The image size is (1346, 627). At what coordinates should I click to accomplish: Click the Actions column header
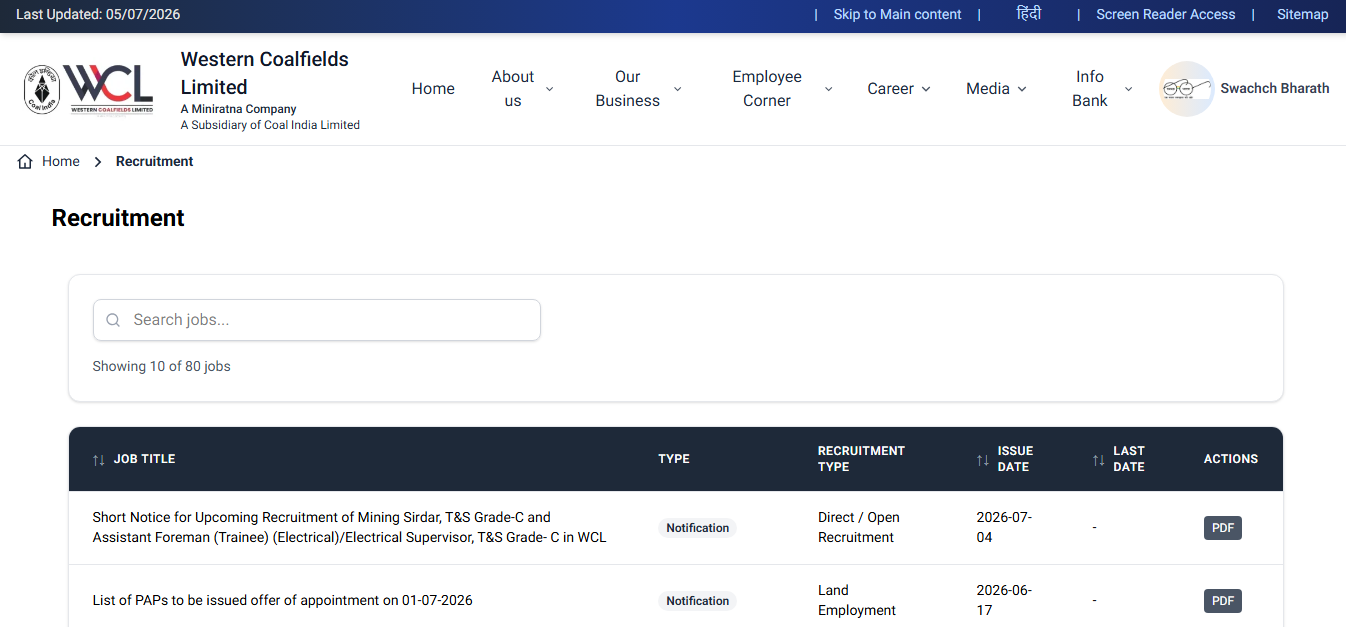(x=1231, y=459)
